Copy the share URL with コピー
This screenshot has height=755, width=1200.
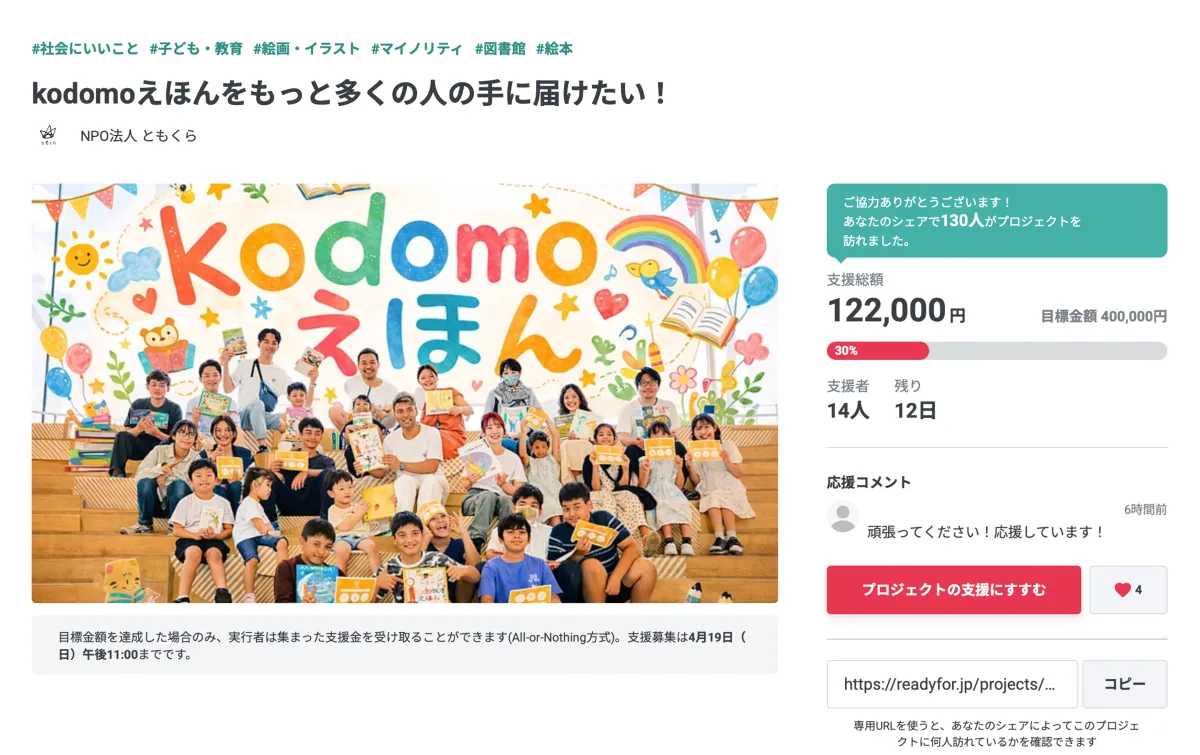click(x=1124, y=684)
